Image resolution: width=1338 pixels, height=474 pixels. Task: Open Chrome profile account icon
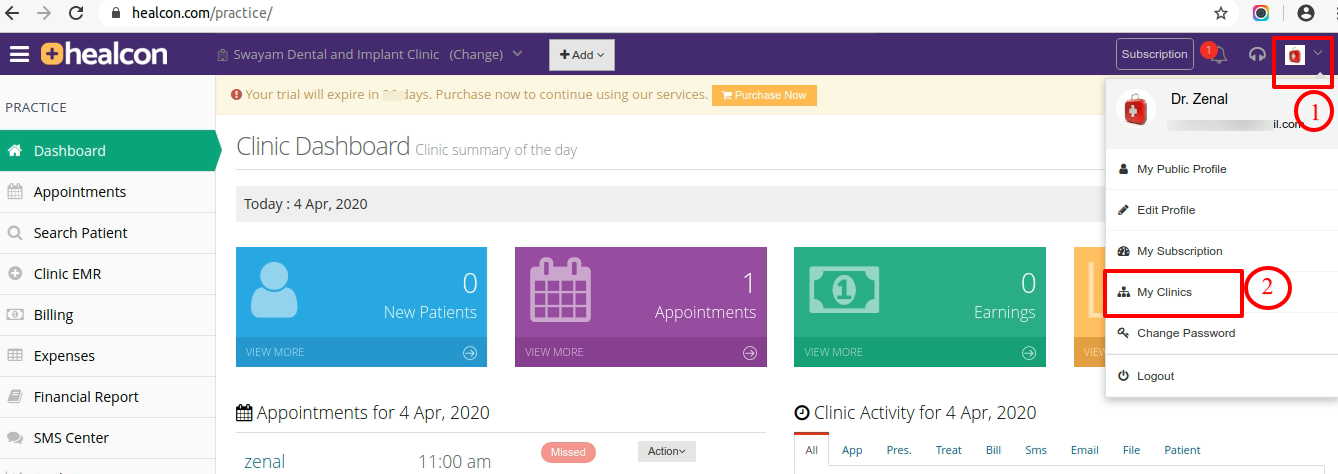click(x=1306, y=14)
